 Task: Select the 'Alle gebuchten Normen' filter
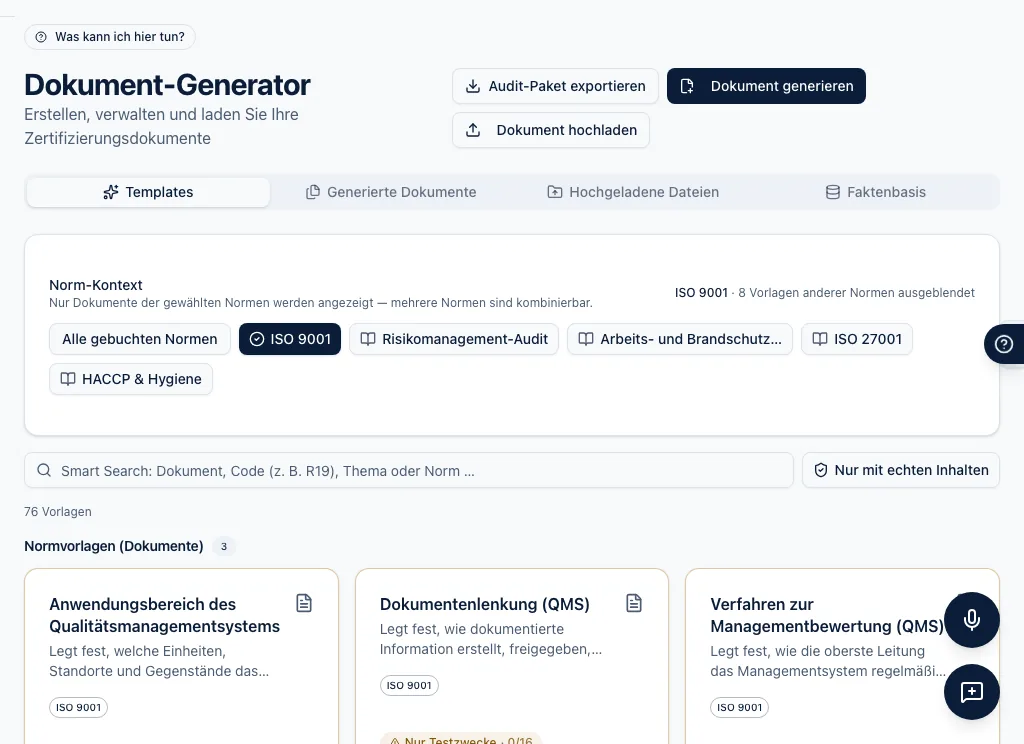click(140, 339)
